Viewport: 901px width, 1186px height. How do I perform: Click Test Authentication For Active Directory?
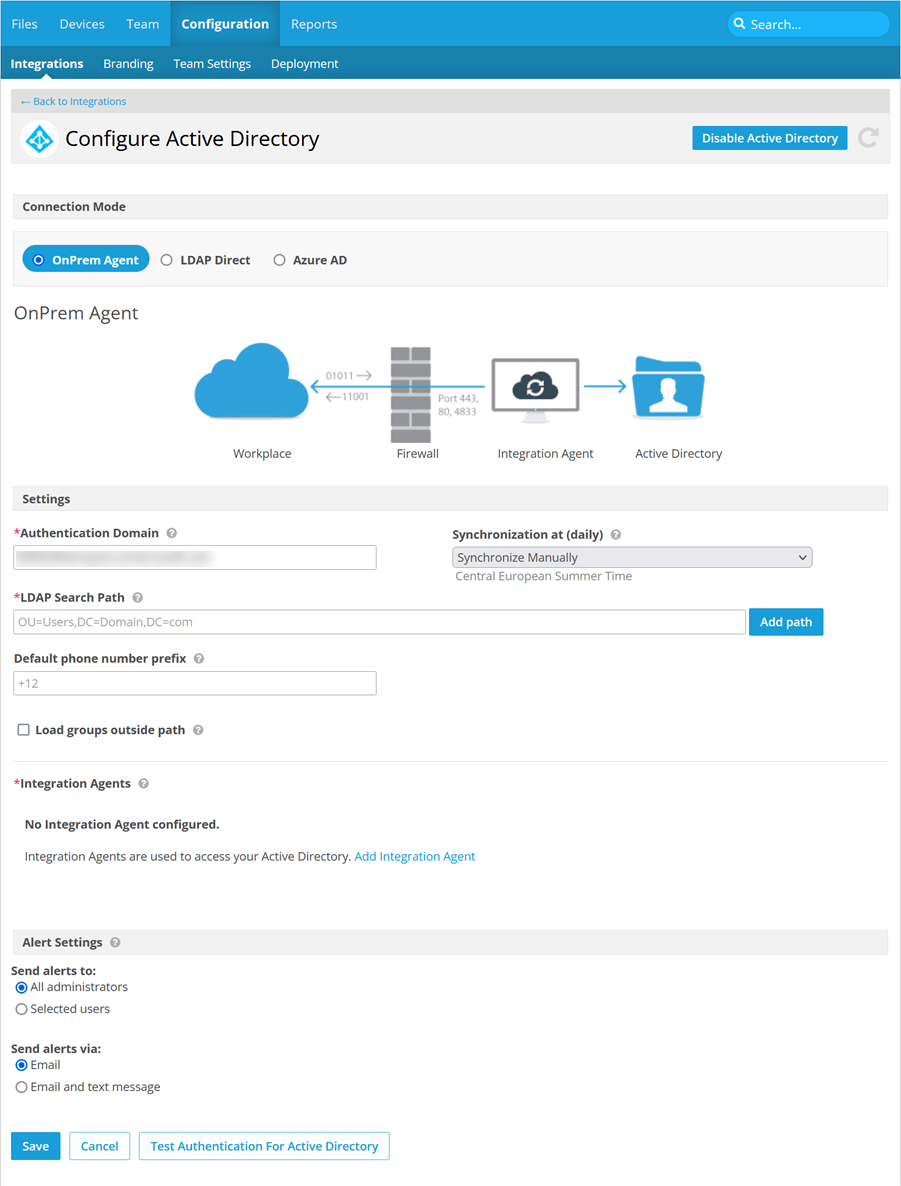pos(264,1146)
